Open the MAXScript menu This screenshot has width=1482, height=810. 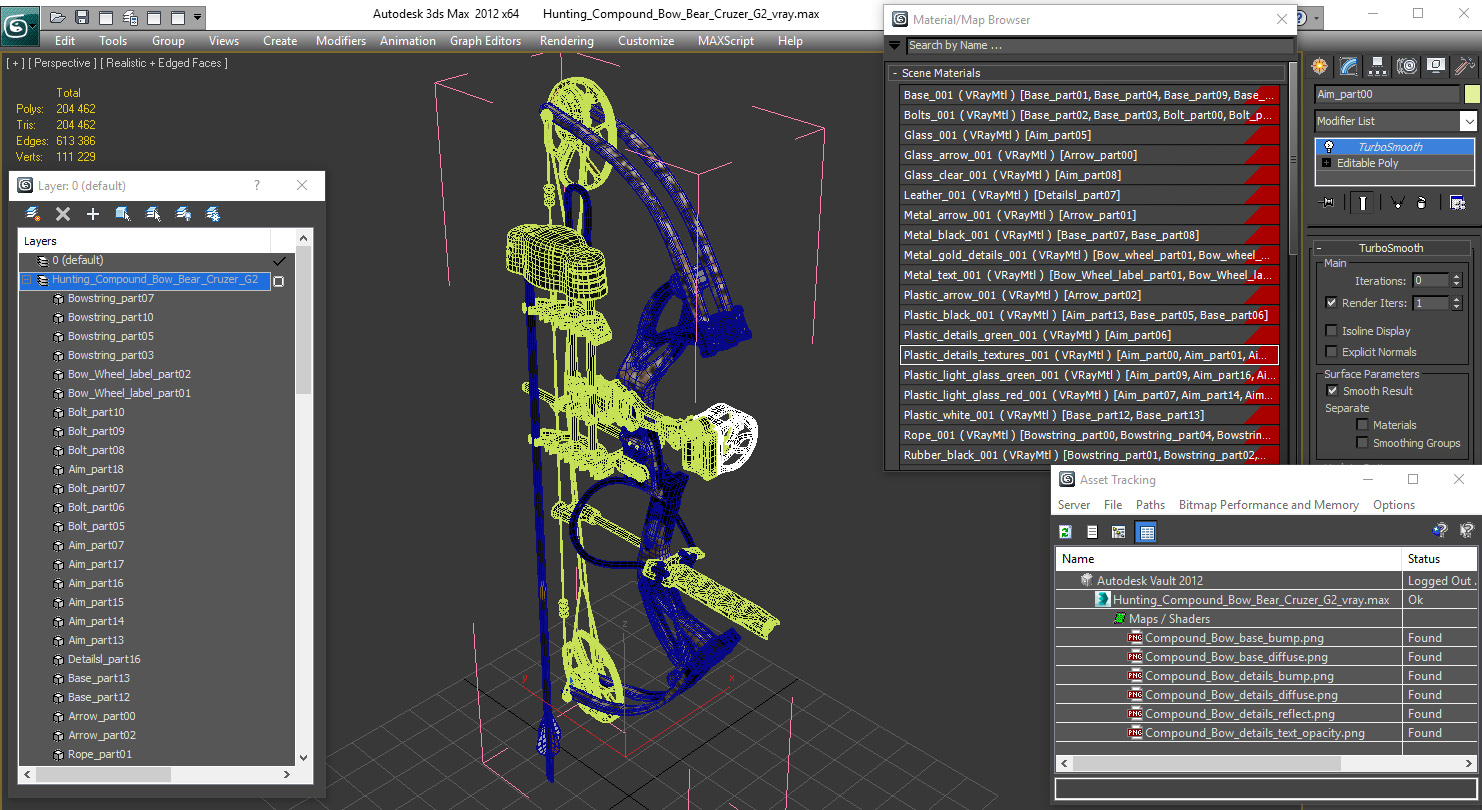click(x=726, y=41)
